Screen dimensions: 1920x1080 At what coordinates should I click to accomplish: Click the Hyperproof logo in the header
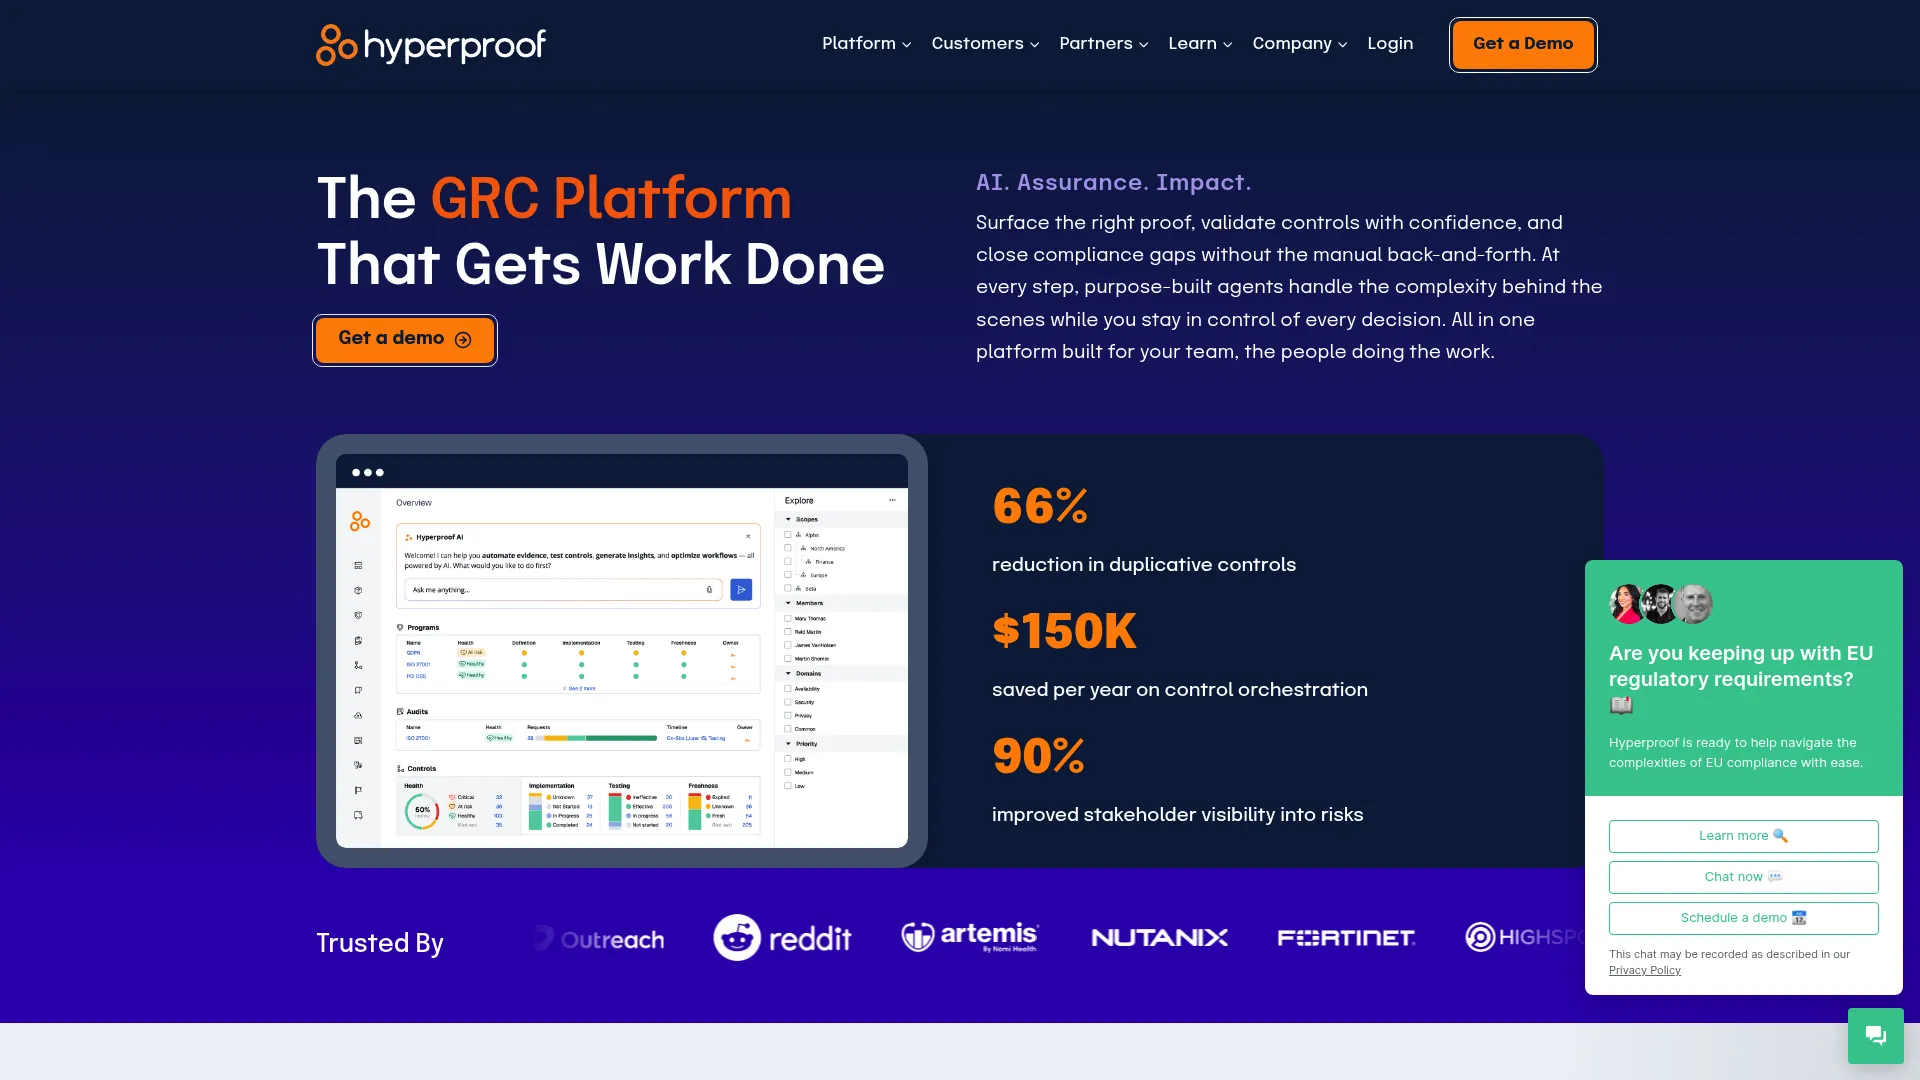tap(431, 45)
